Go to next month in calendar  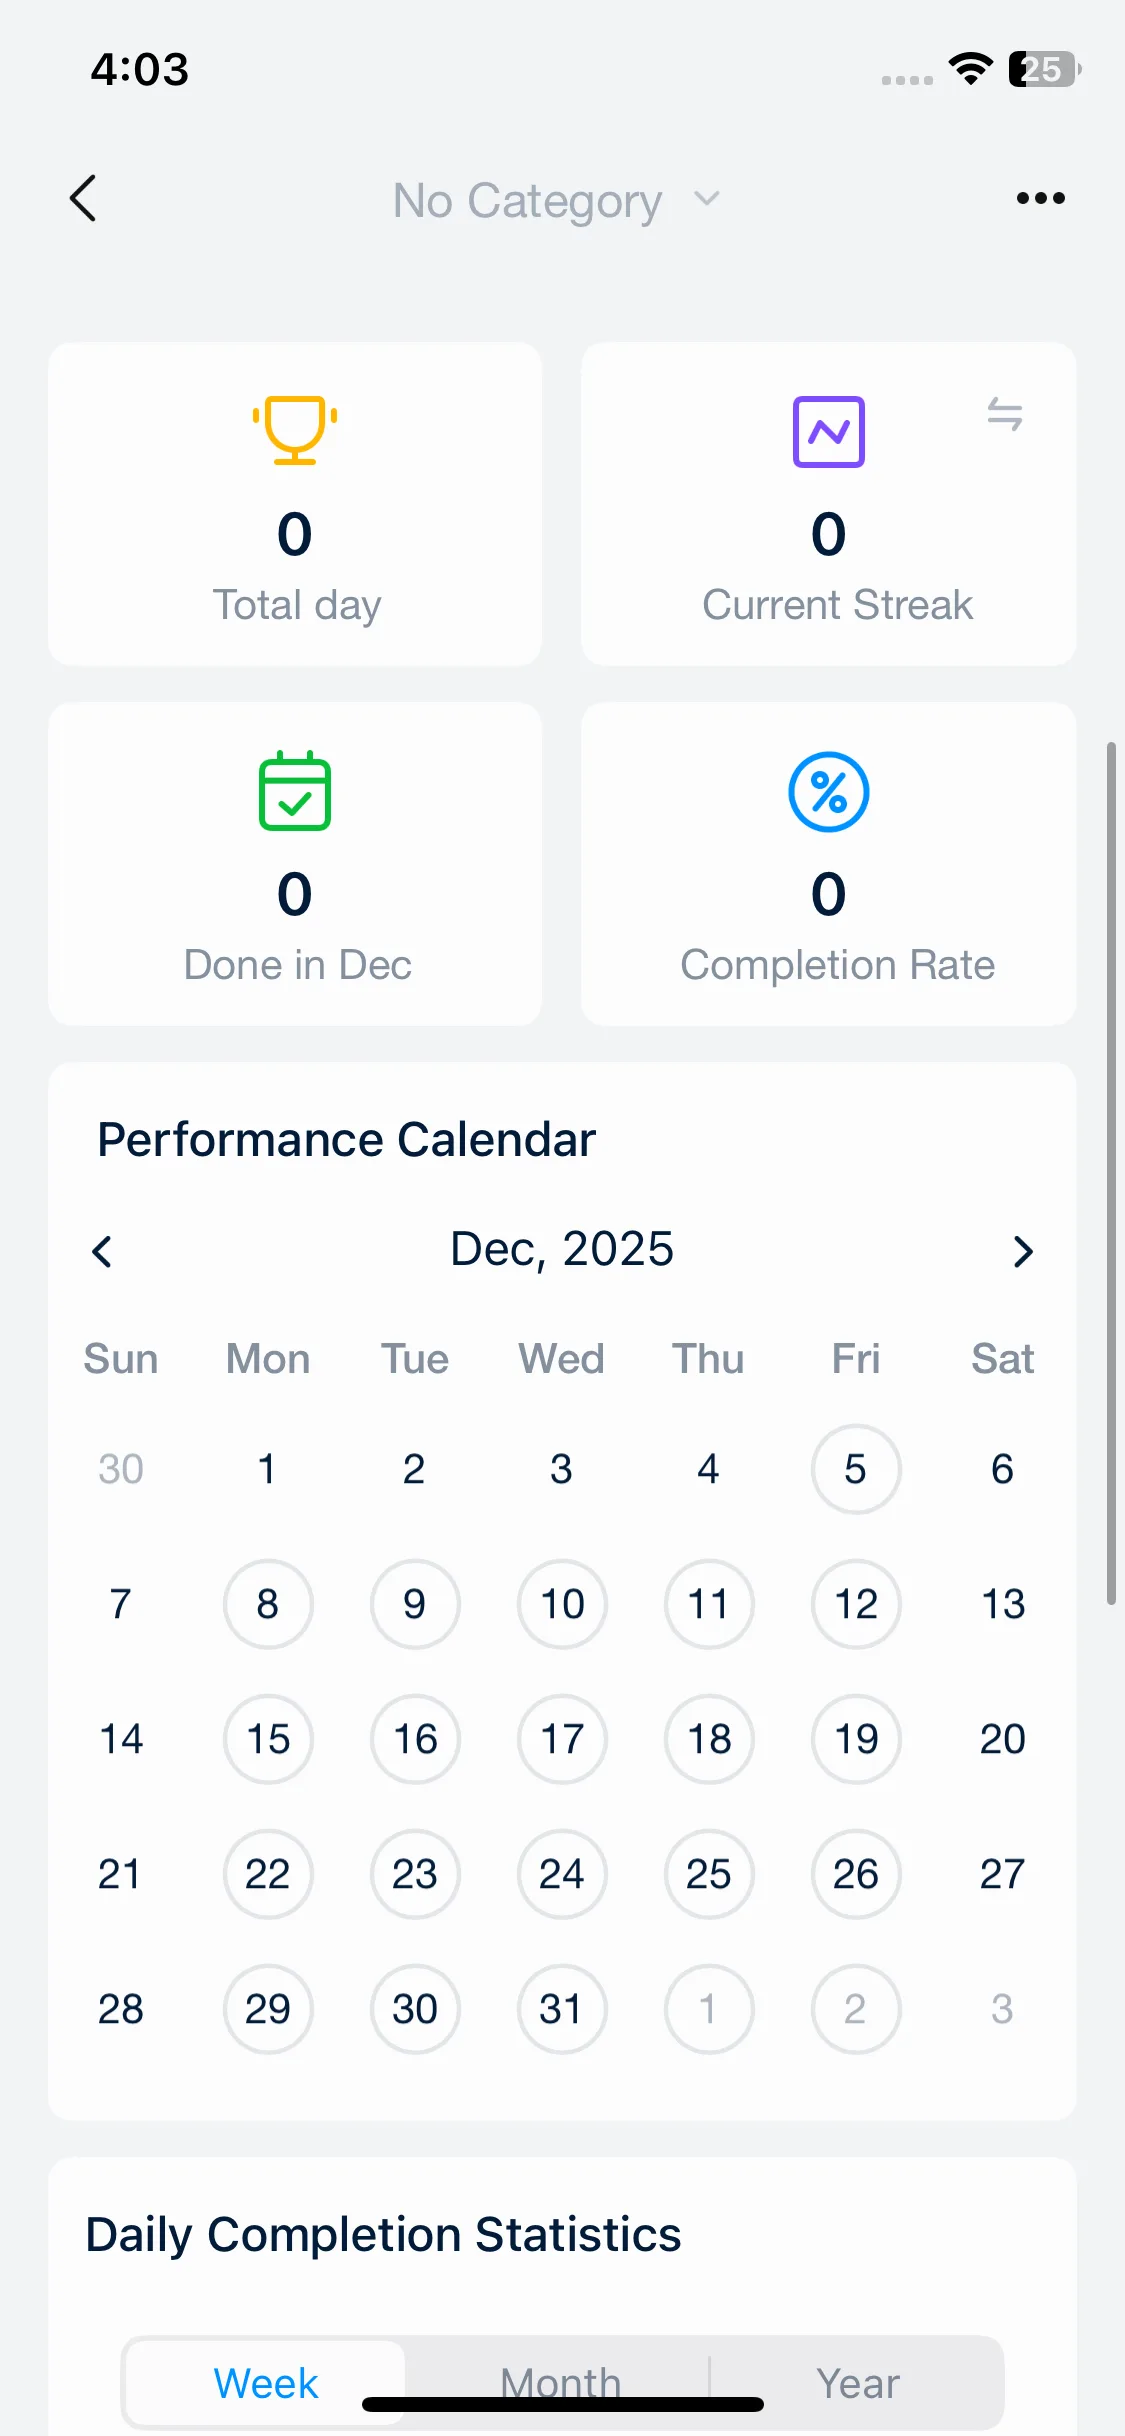point(1022,1251)
